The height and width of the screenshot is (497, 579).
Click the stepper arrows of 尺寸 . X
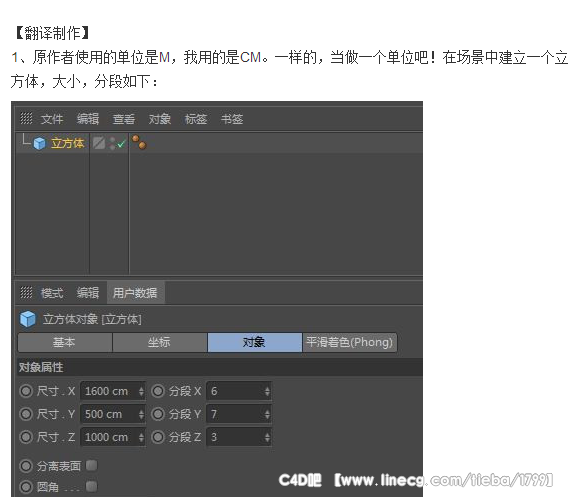(x=141, y=391)
